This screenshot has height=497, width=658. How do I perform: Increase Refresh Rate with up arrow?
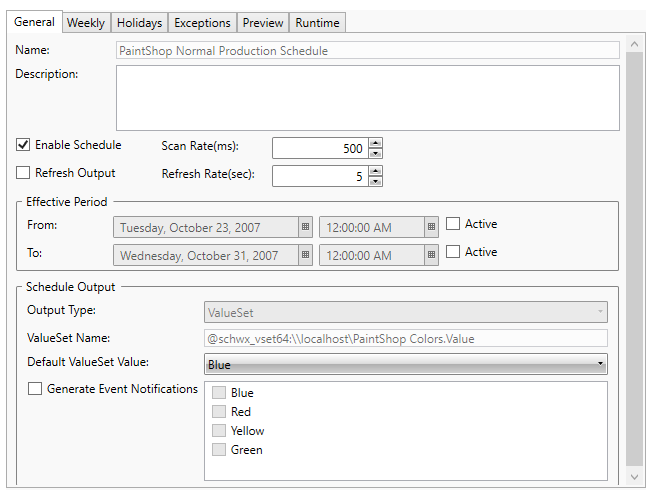(376, 171)
